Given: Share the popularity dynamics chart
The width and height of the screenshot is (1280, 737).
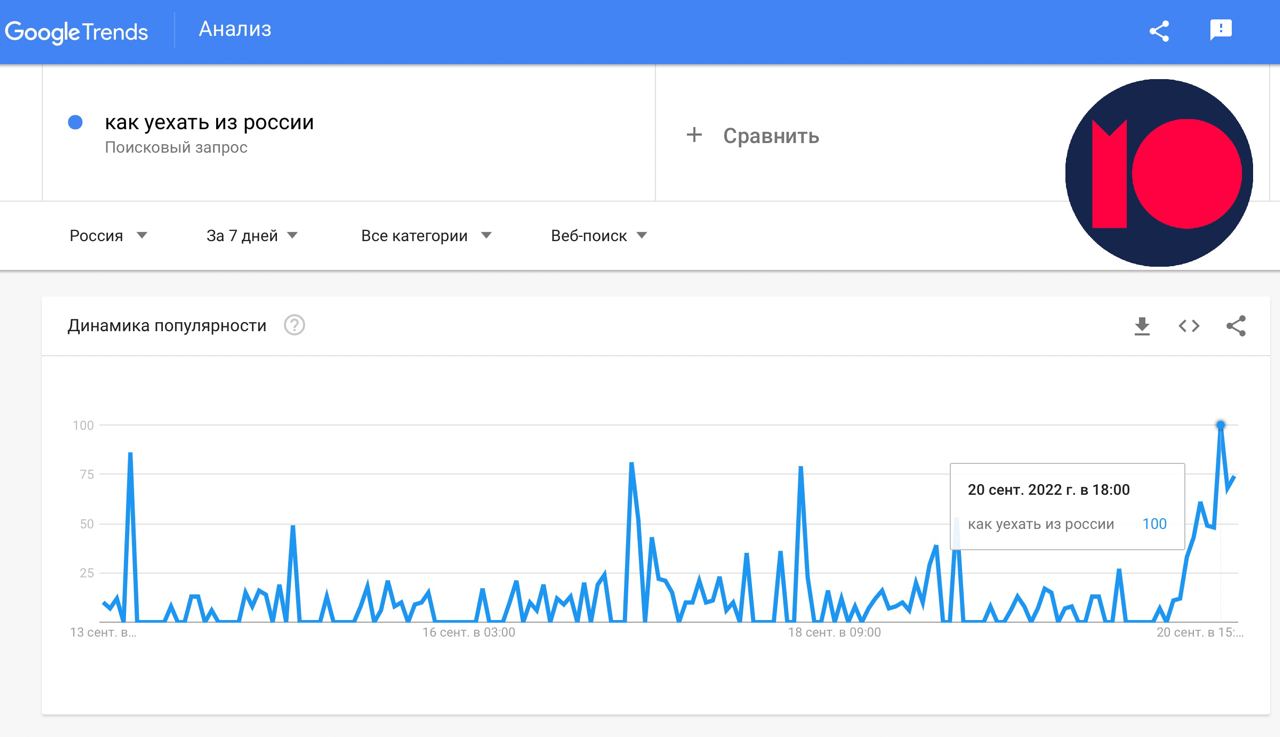Looking at the screenshot, I should point(1236,326).
